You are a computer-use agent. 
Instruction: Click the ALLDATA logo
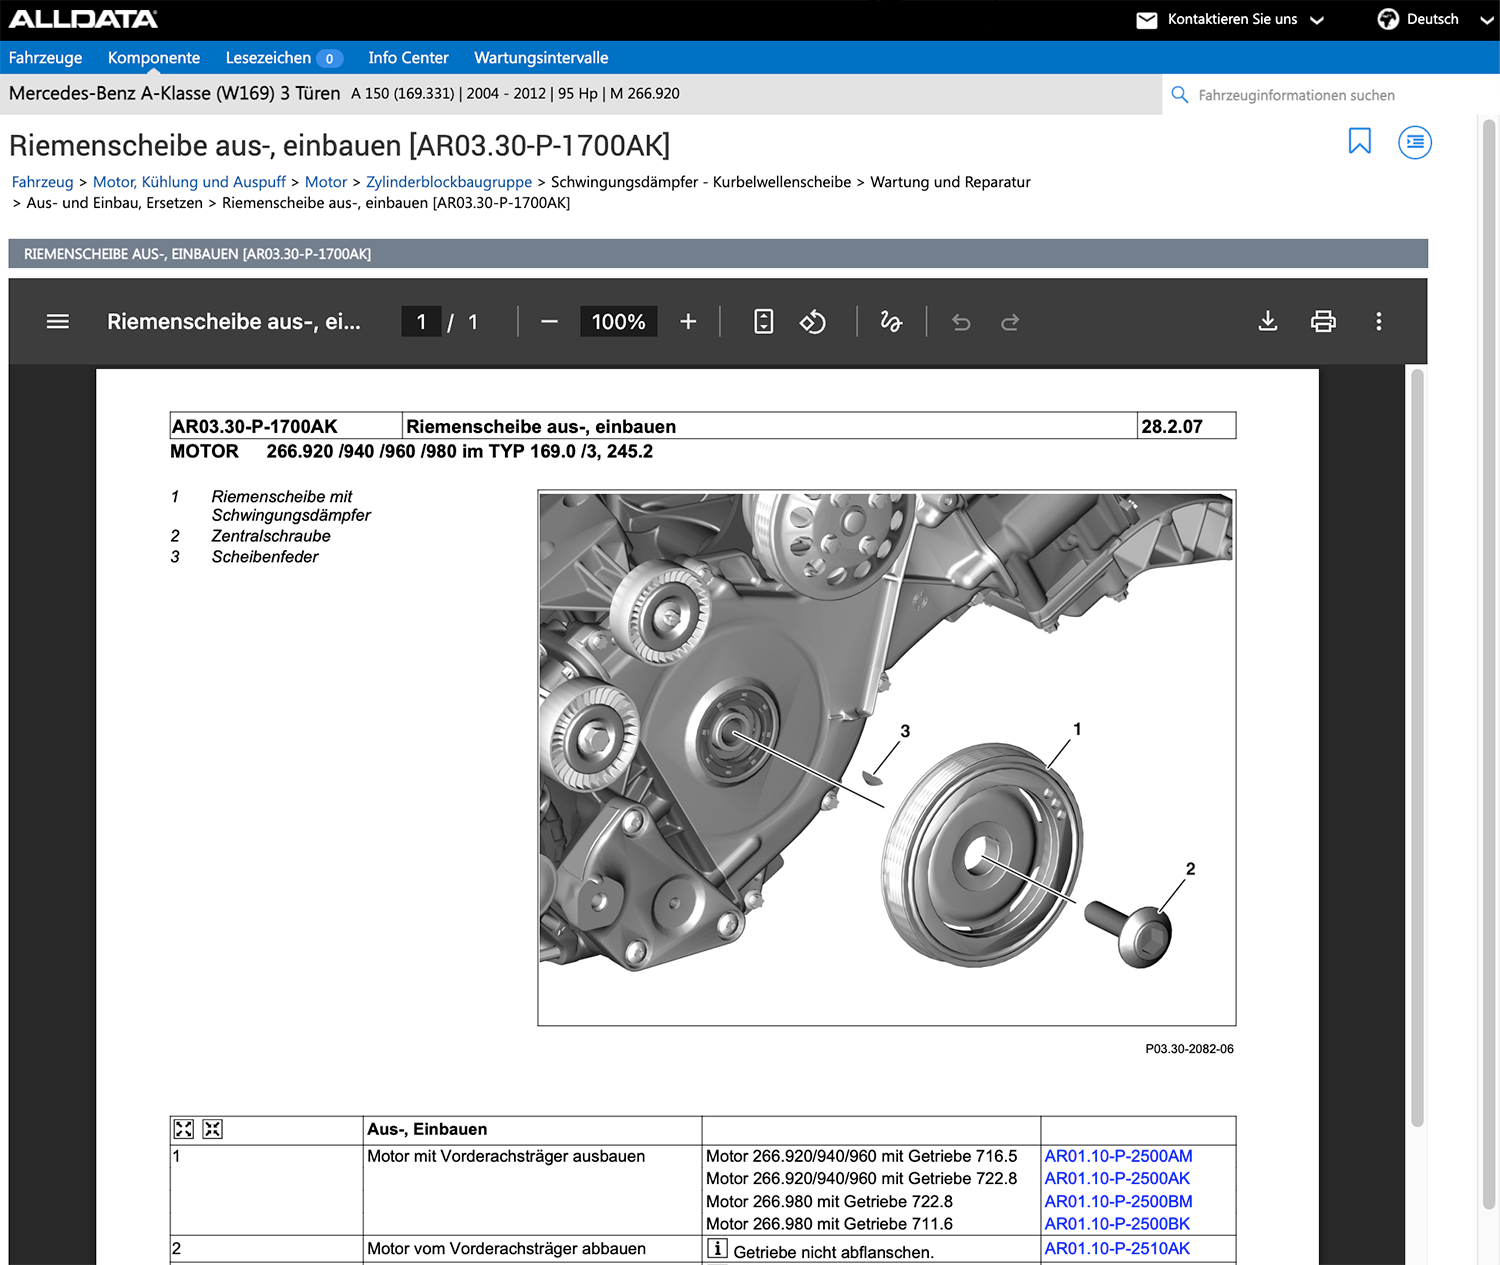click(x=83, y=19)
